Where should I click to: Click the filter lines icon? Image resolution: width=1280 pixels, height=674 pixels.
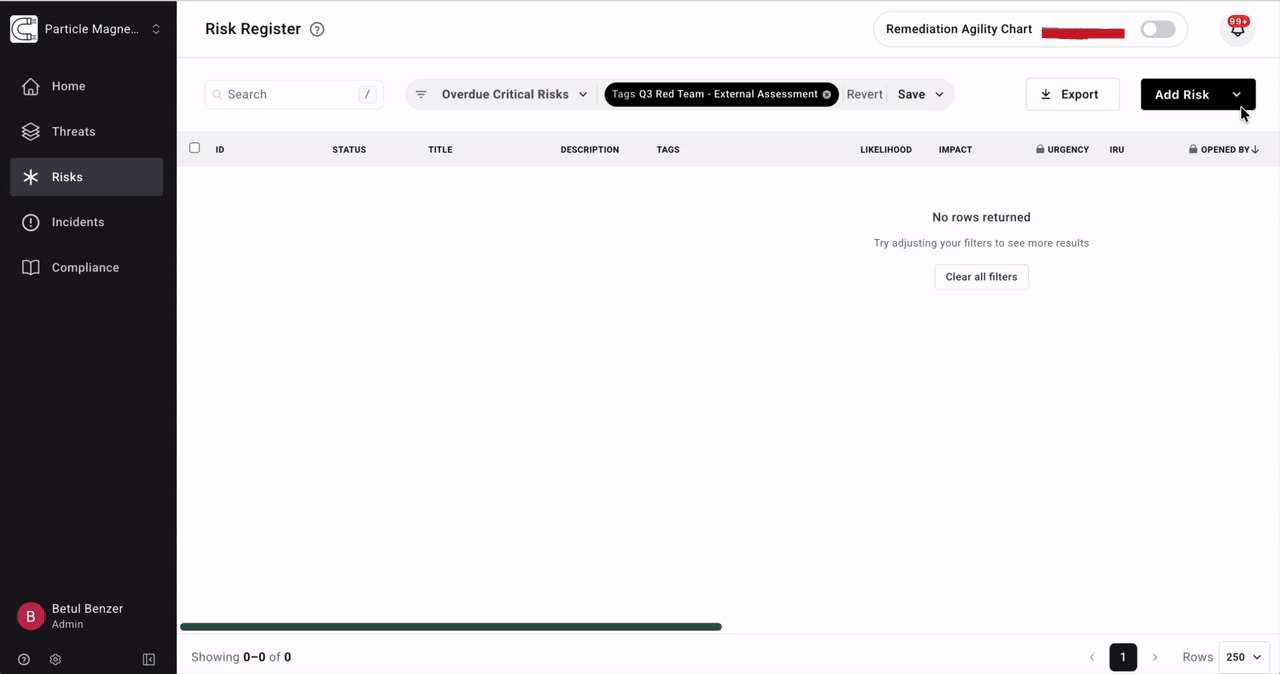tap(421, 94)
